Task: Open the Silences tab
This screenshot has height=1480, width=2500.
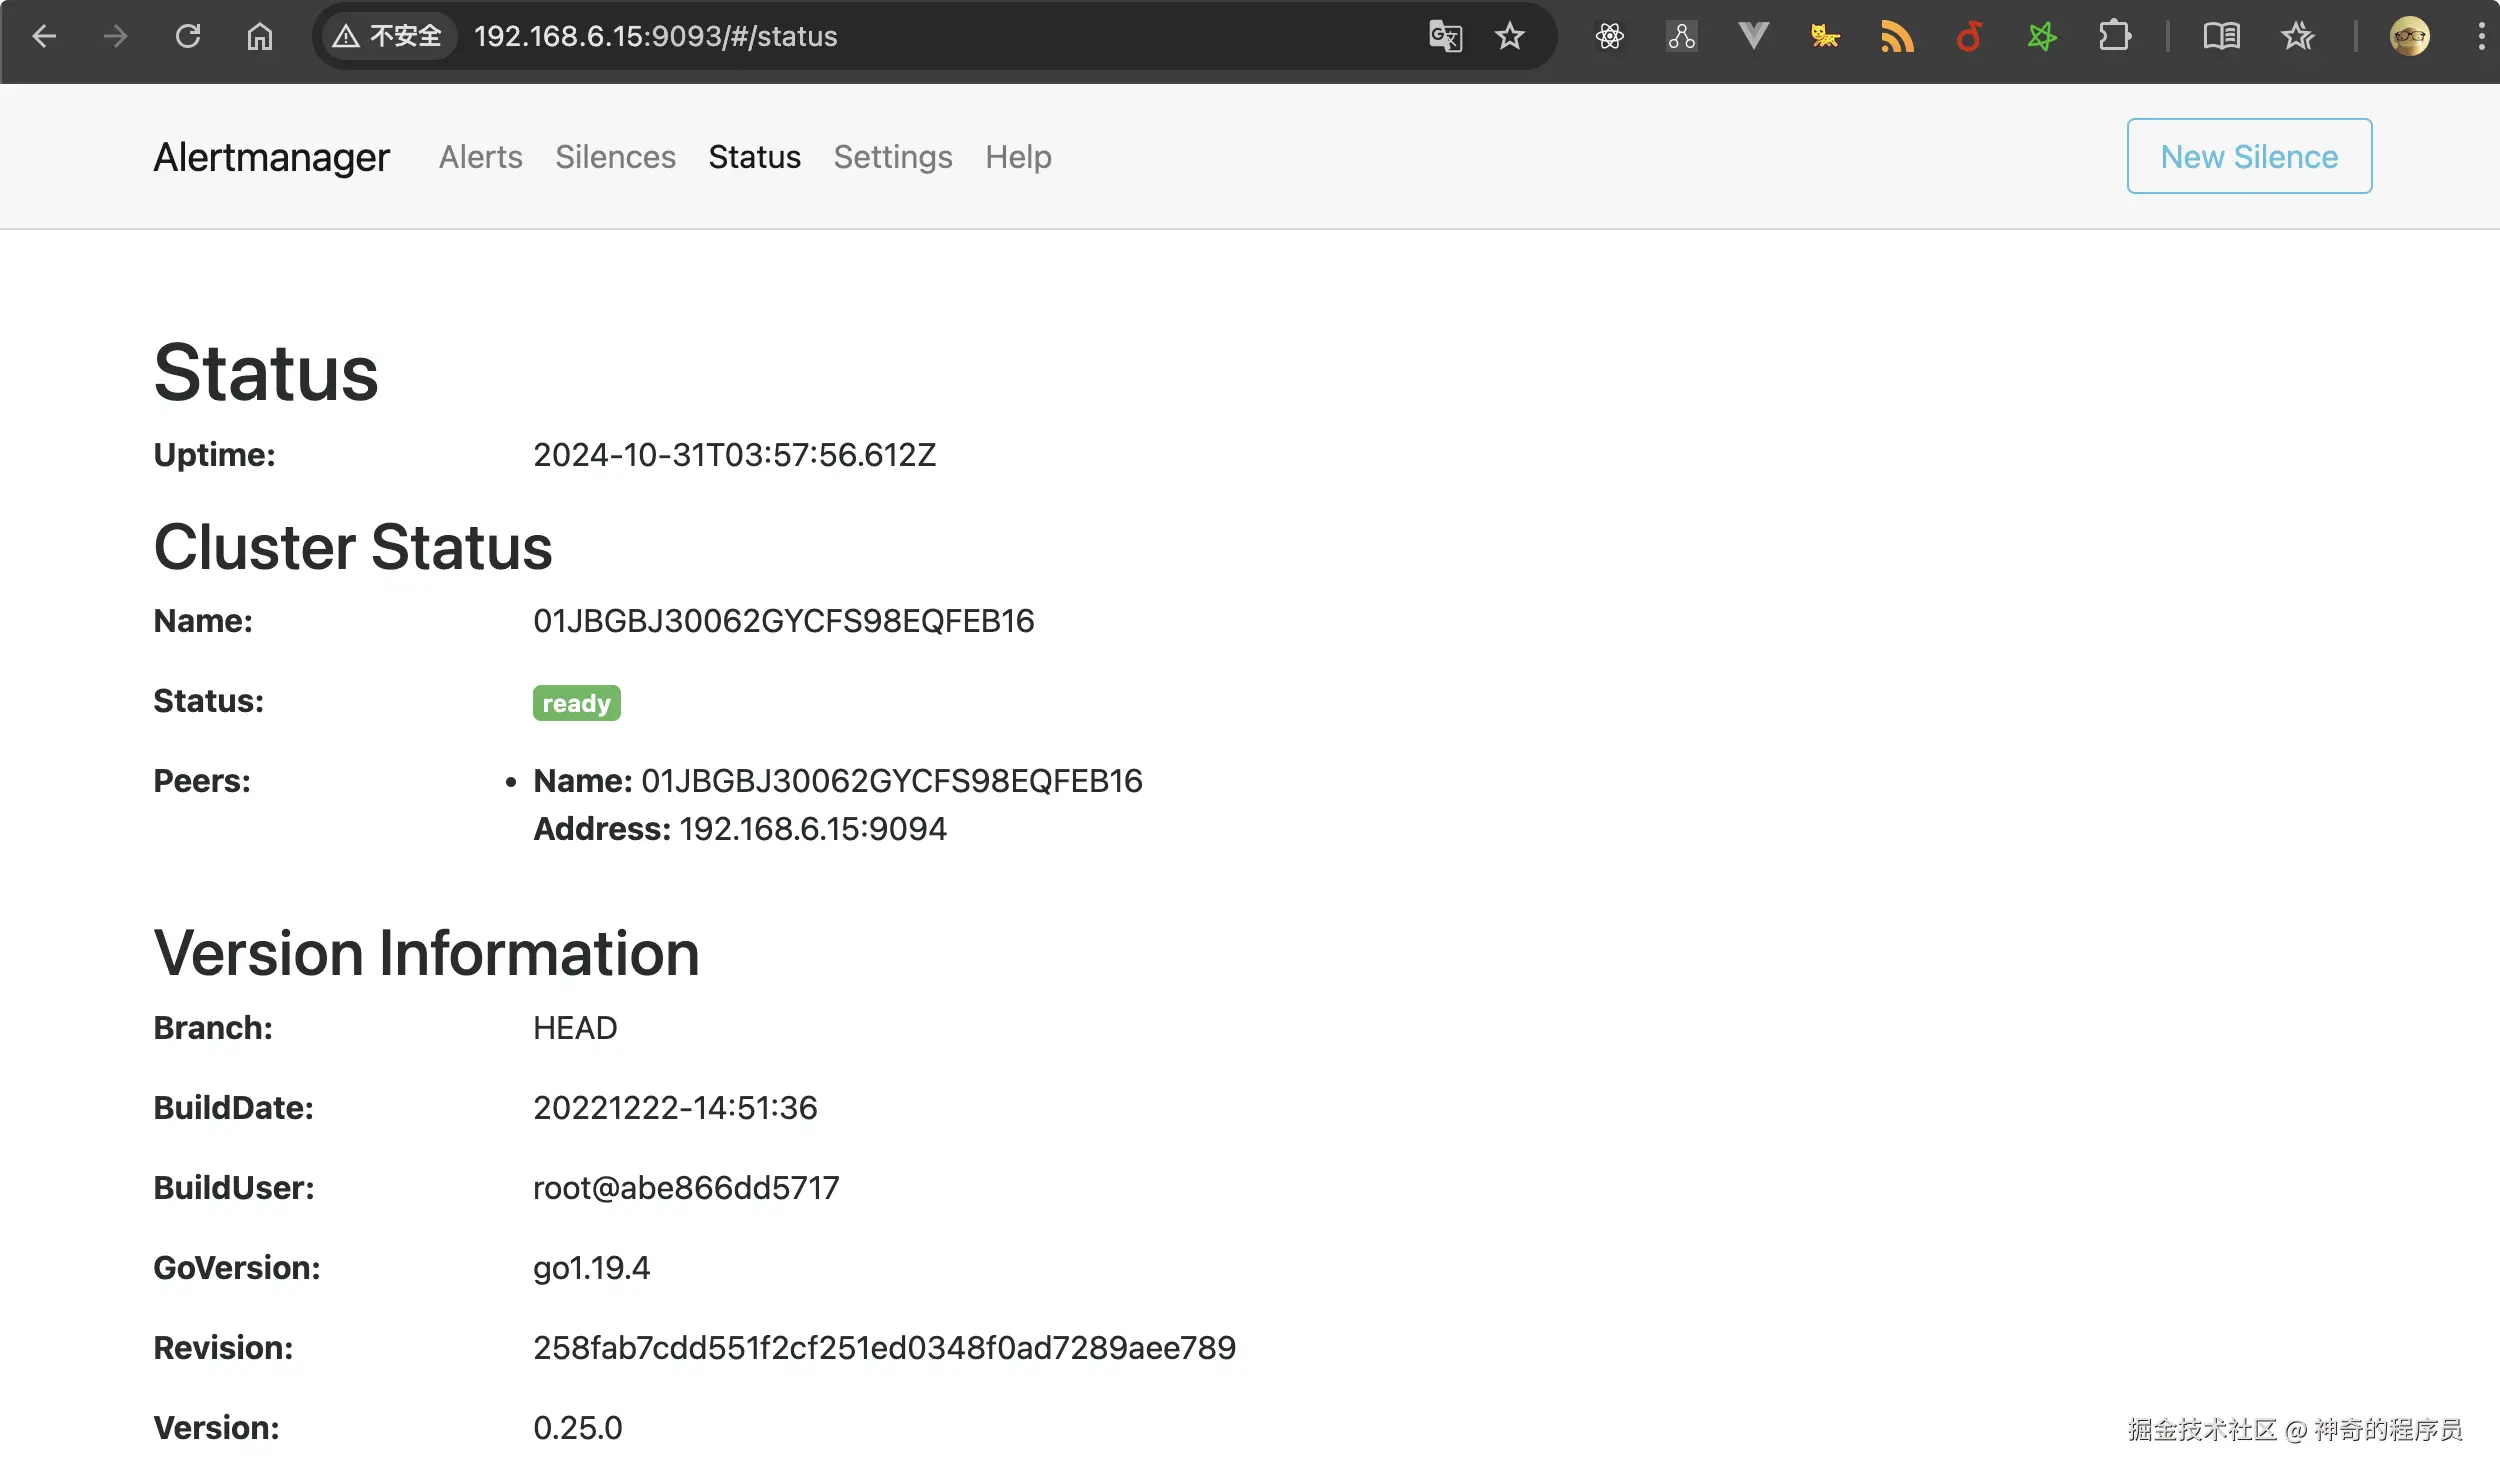Action: click(x=615, y=157)
